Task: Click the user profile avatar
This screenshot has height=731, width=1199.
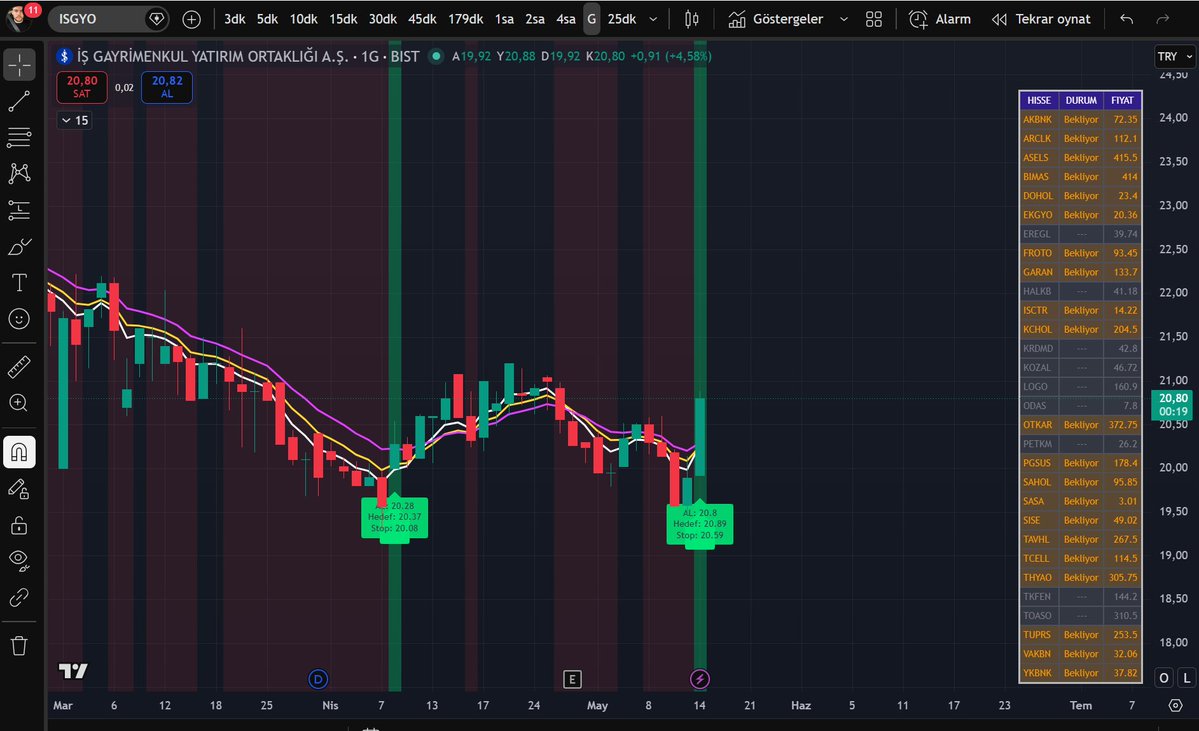Action: [x=19, y=18]
